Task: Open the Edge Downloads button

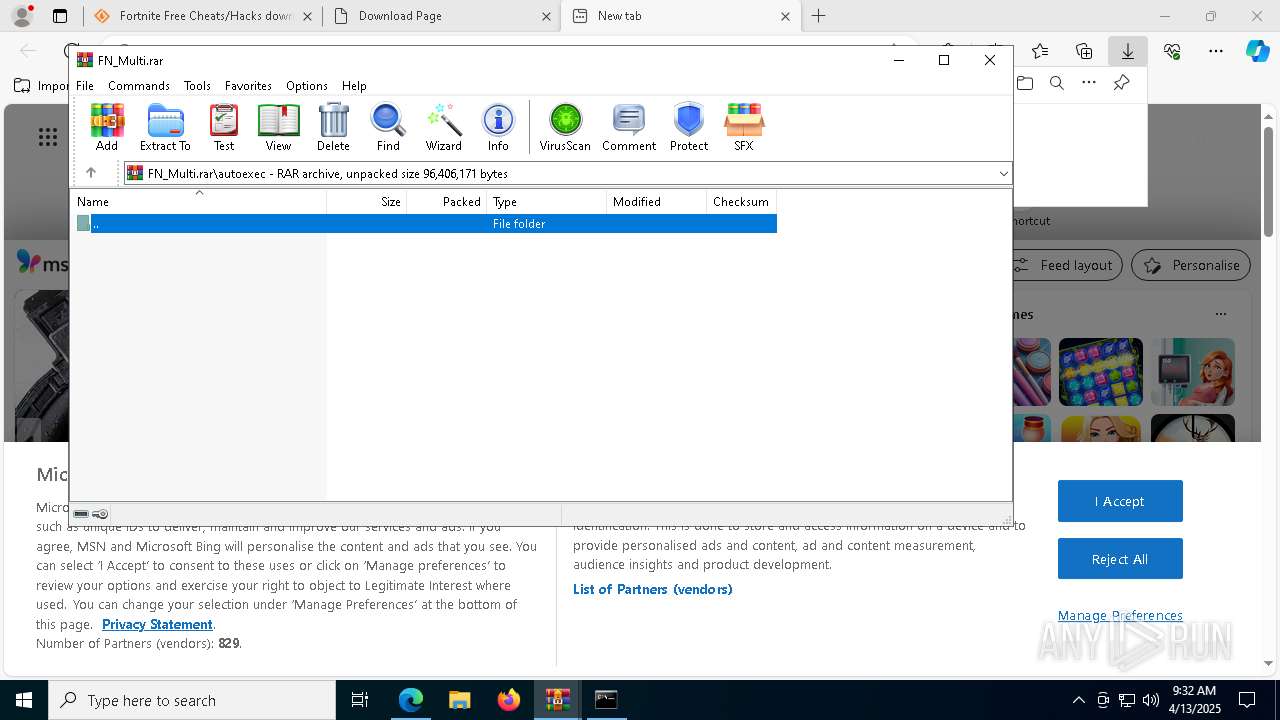Action: pos(1127,51)
